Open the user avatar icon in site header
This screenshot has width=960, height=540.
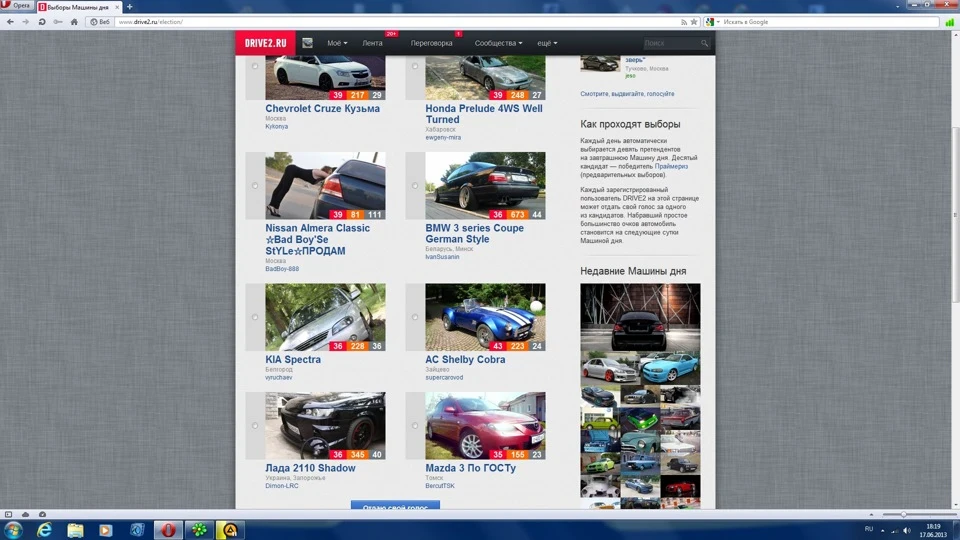(x=307, y=43)
